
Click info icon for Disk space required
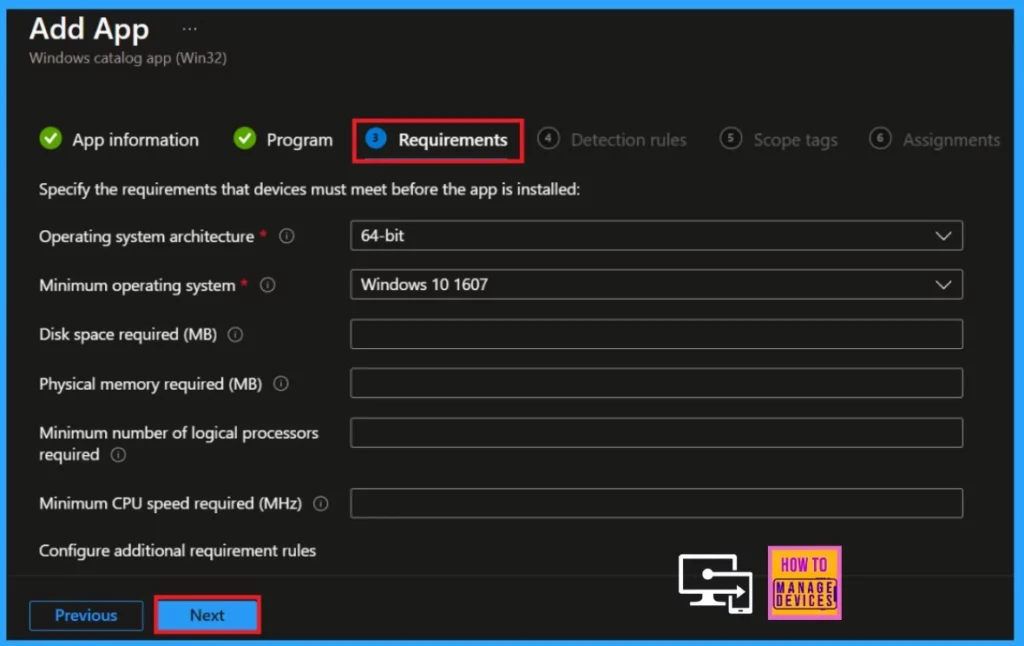pyautogui.click(x=235, y=334)
